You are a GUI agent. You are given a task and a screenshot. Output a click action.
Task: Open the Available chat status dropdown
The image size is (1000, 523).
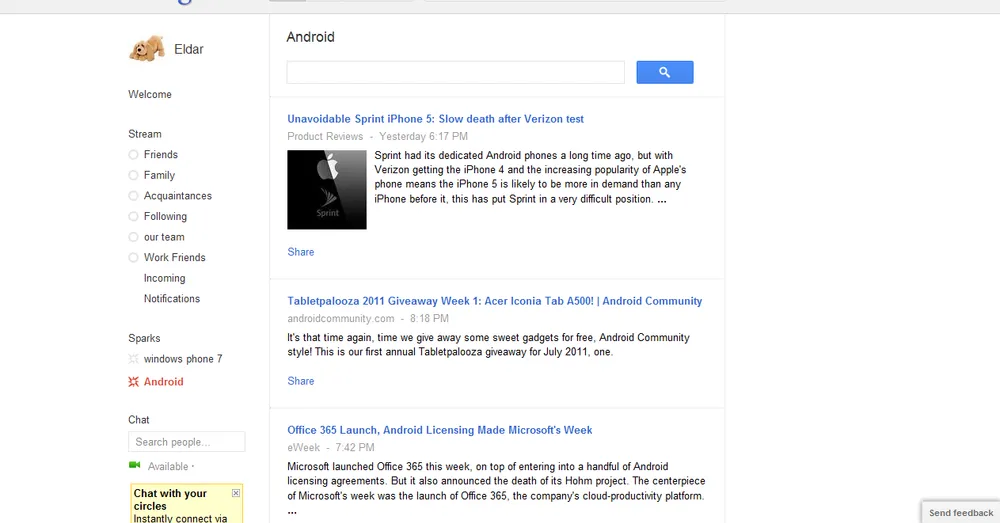click(x=172, y=467)
